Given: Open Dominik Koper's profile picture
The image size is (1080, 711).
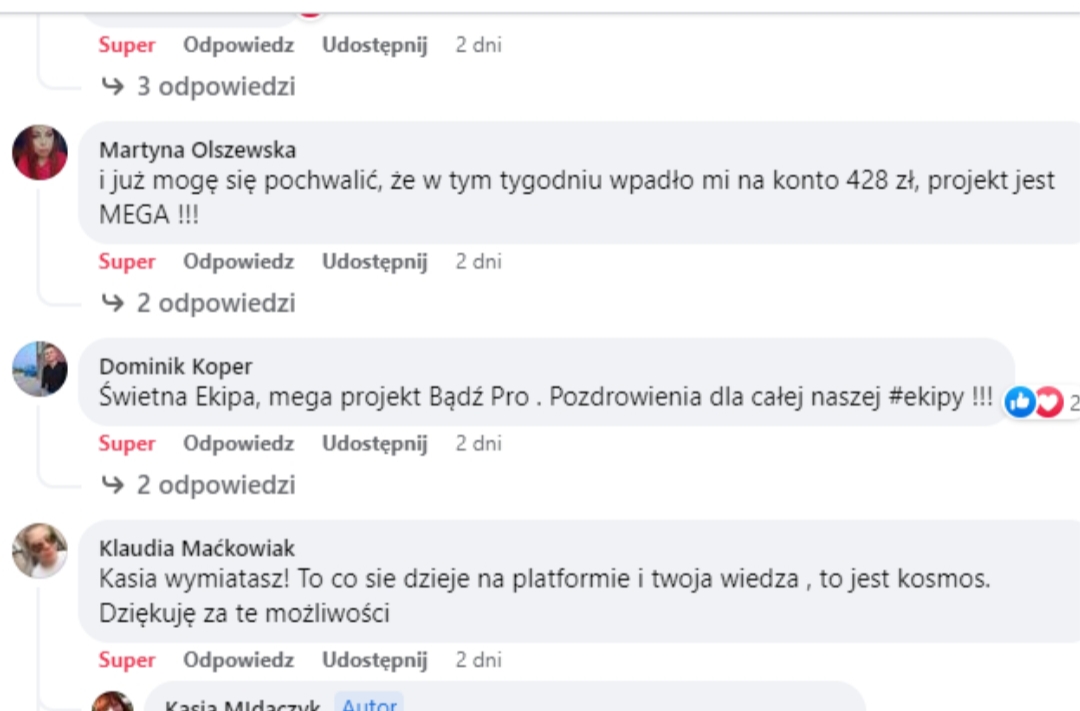Looking at the screenshot, I should 40,369.
